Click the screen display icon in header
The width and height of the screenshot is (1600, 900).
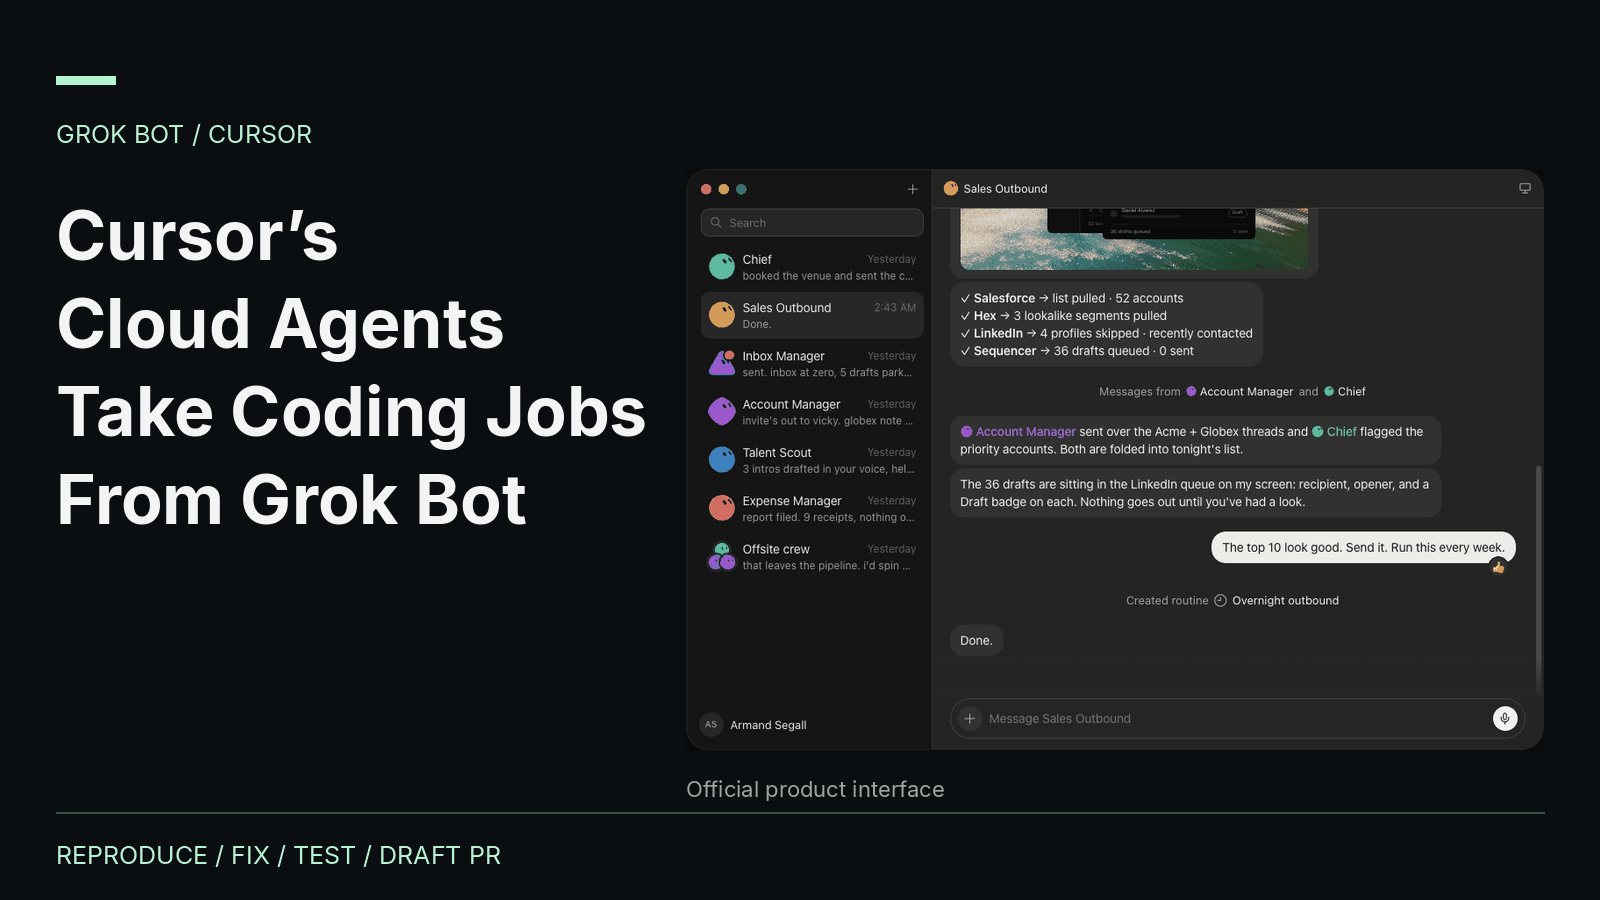1525,188
